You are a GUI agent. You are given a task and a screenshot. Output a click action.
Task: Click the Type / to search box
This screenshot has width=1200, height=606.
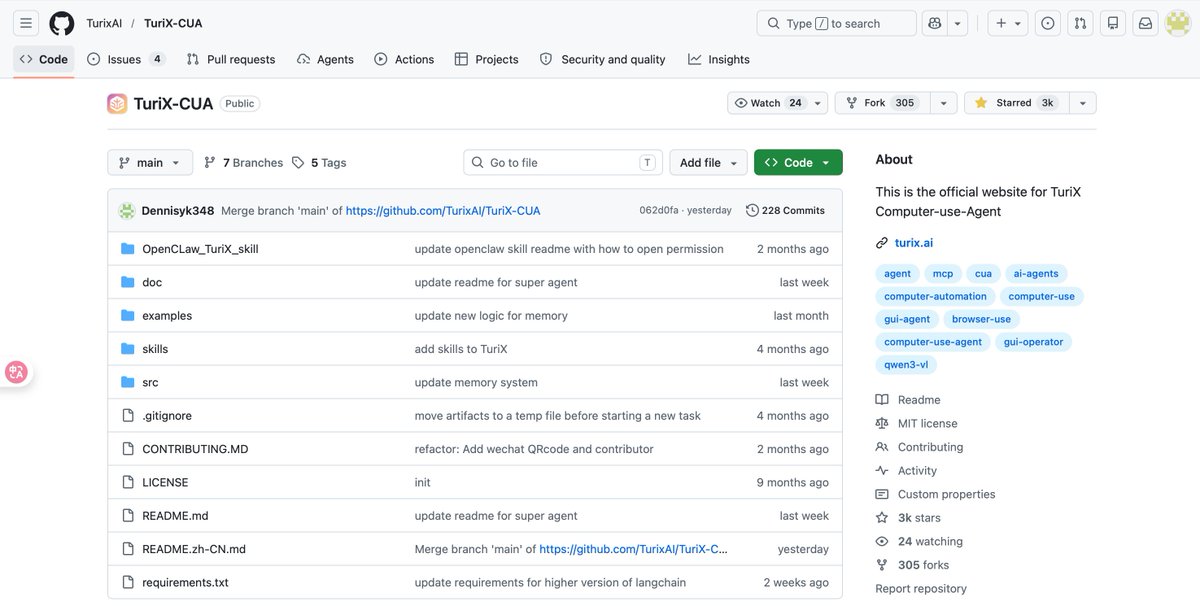click(836, 23)
